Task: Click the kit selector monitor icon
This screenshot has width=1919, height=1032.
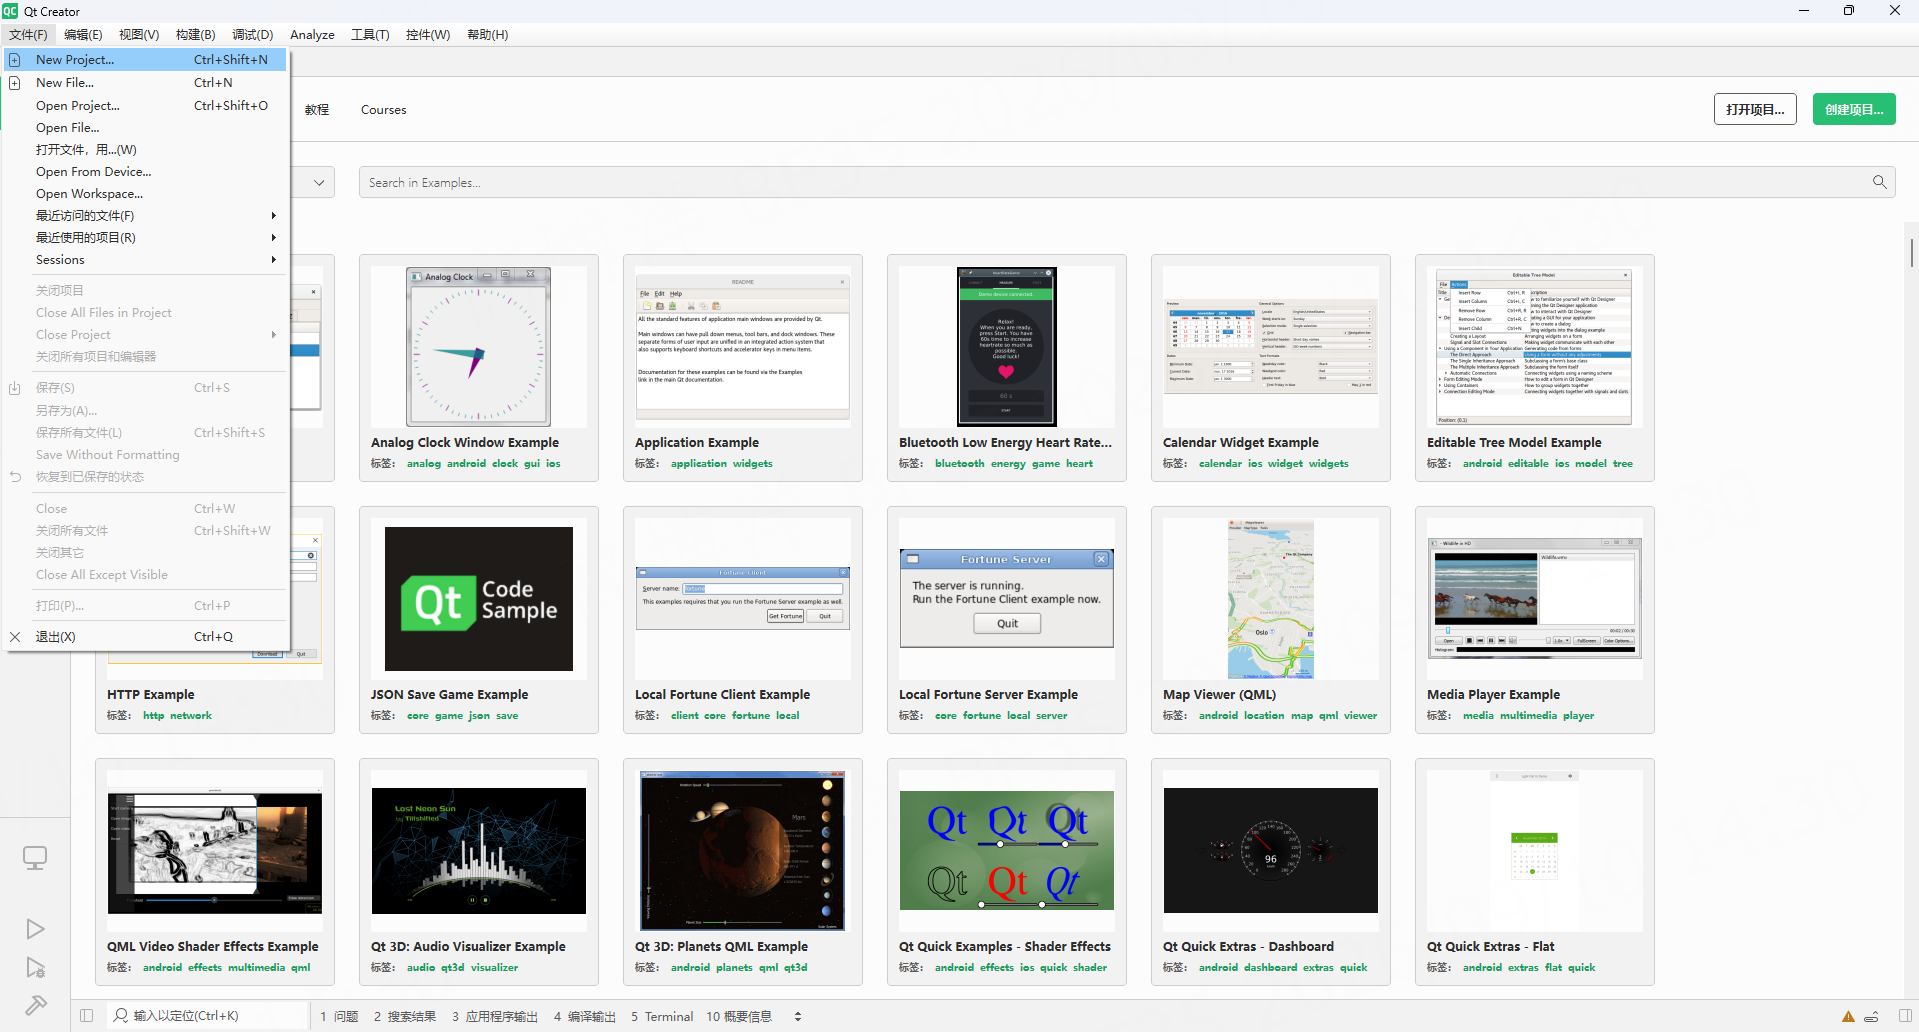Action: pyautogui.click(x=35, y=858)
